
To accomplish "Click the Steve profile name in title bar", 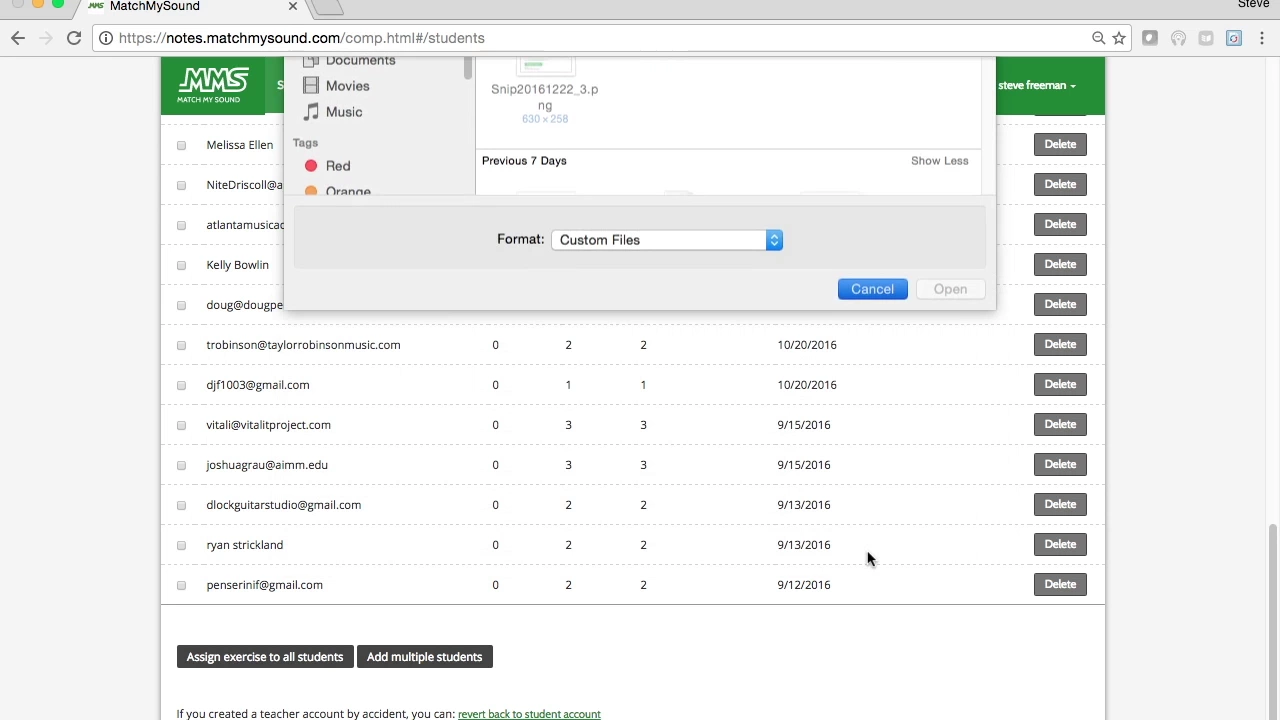I will [x=1253, y=5].
